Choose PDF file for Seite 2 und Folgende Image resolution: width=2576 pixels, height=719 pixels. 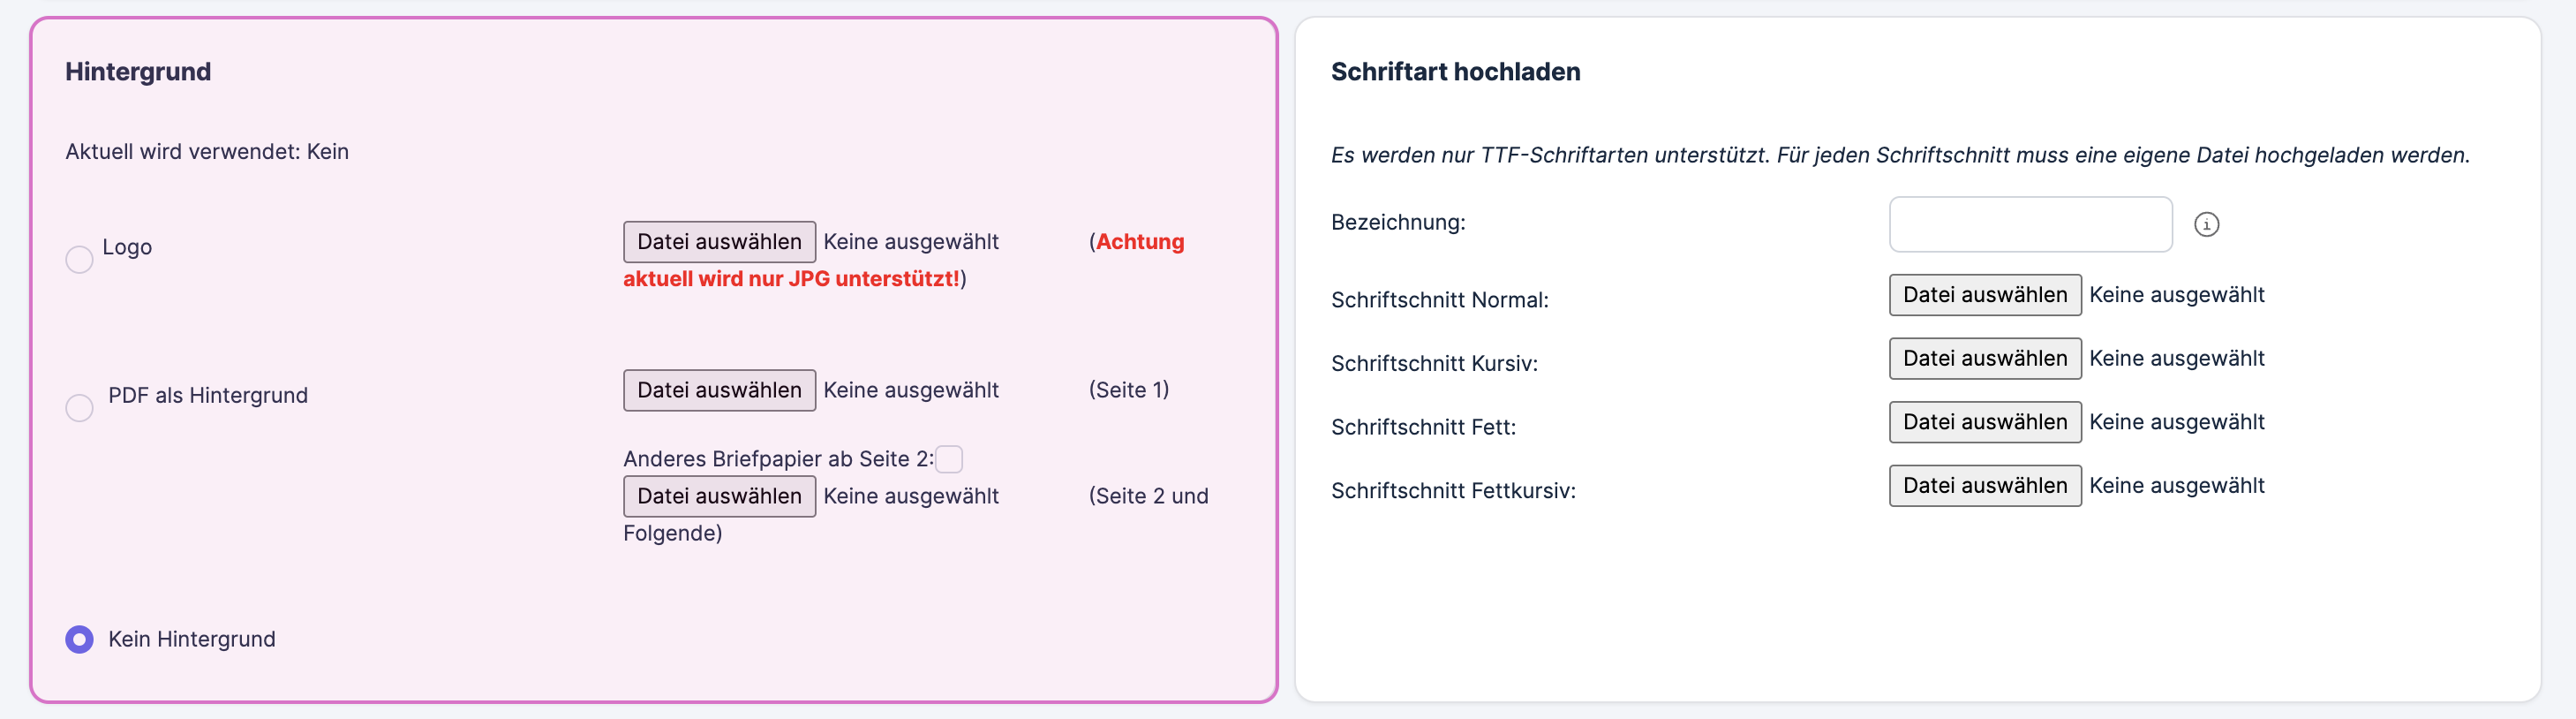click(x=719, y=496)
